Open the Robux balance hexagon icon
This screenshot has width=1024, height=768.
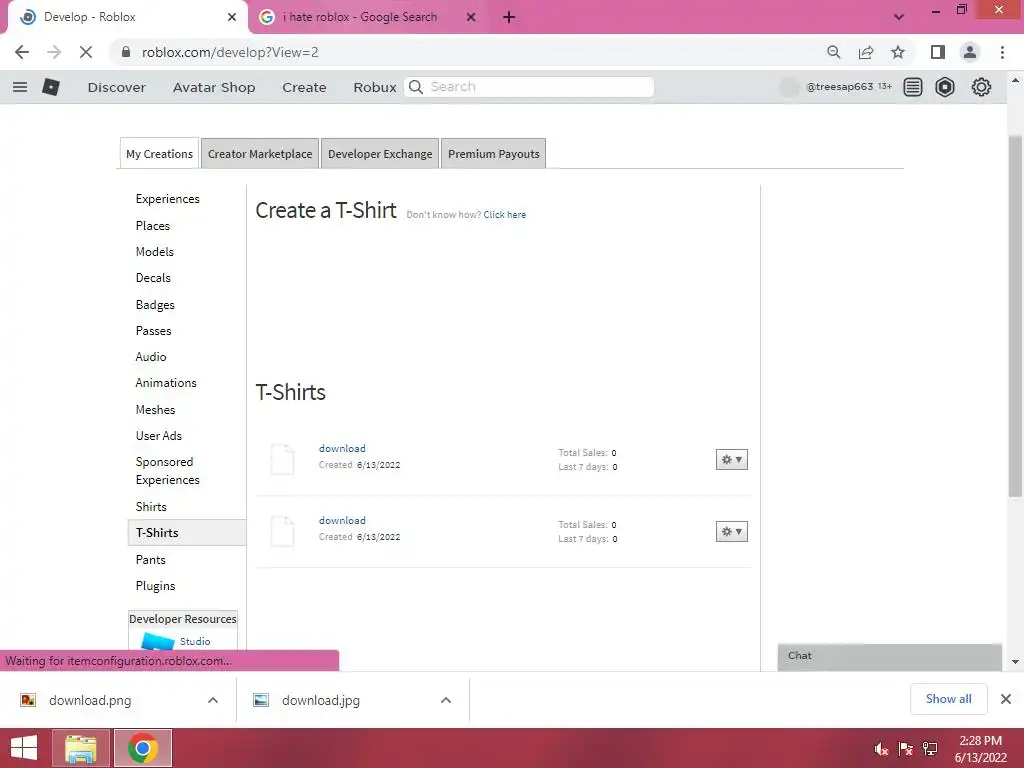(x=944, y=87)
